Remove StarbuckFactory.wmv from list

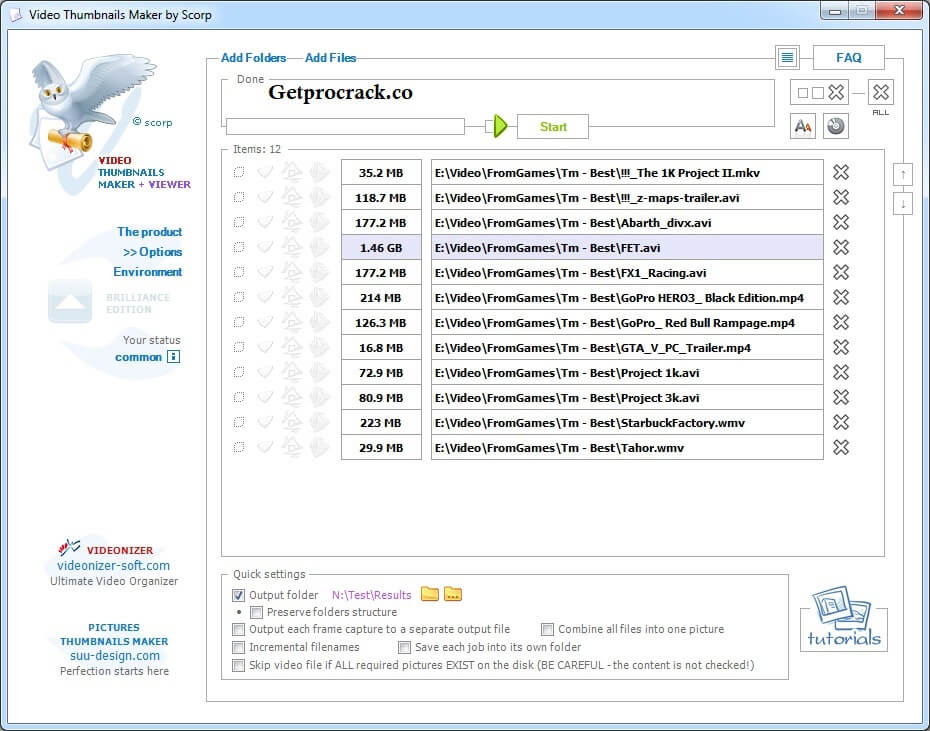pos(840,422)
